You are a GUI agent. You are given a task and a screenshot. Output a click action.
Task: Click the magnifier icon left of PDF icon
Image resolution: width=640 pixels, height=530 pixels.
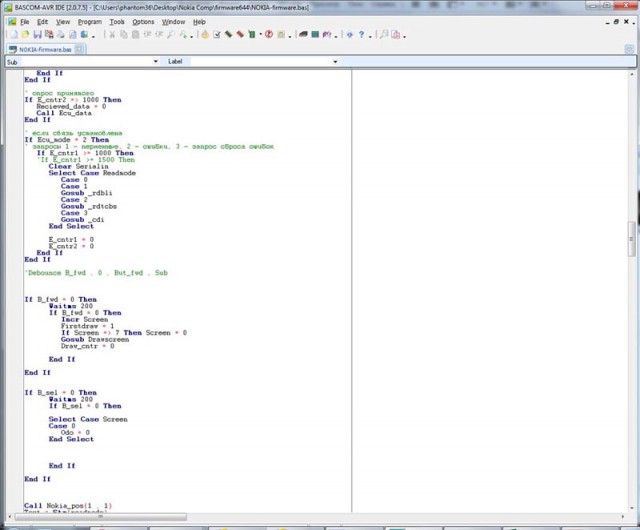384,35
